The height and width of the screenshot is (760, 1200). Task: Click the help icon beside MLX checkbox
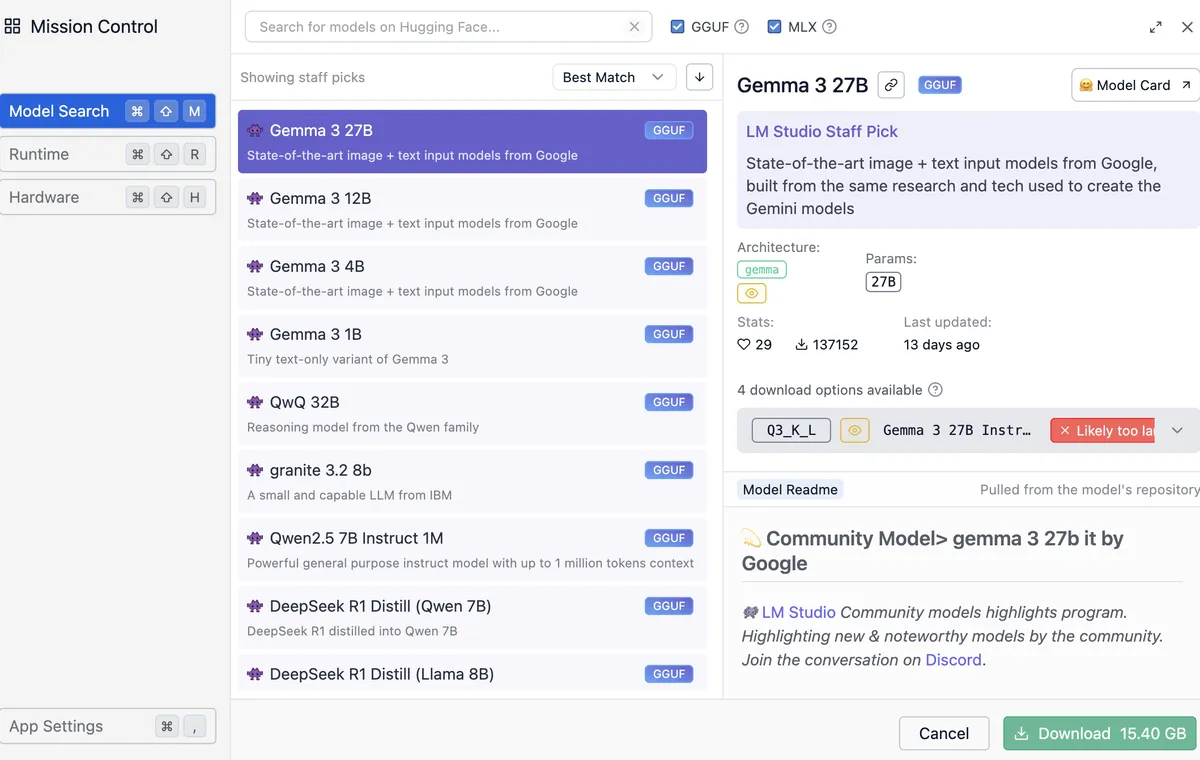[829, 27]
